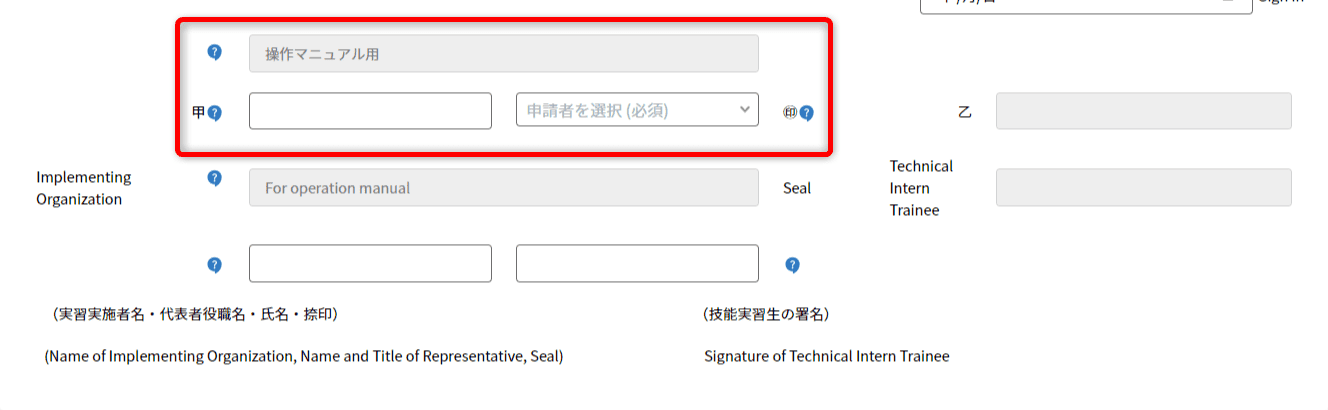This screenshot has width=1328, height=410.
Task: Focus the bottom-left empty text input
Action: pyautogui.click(x=370, y=264)
